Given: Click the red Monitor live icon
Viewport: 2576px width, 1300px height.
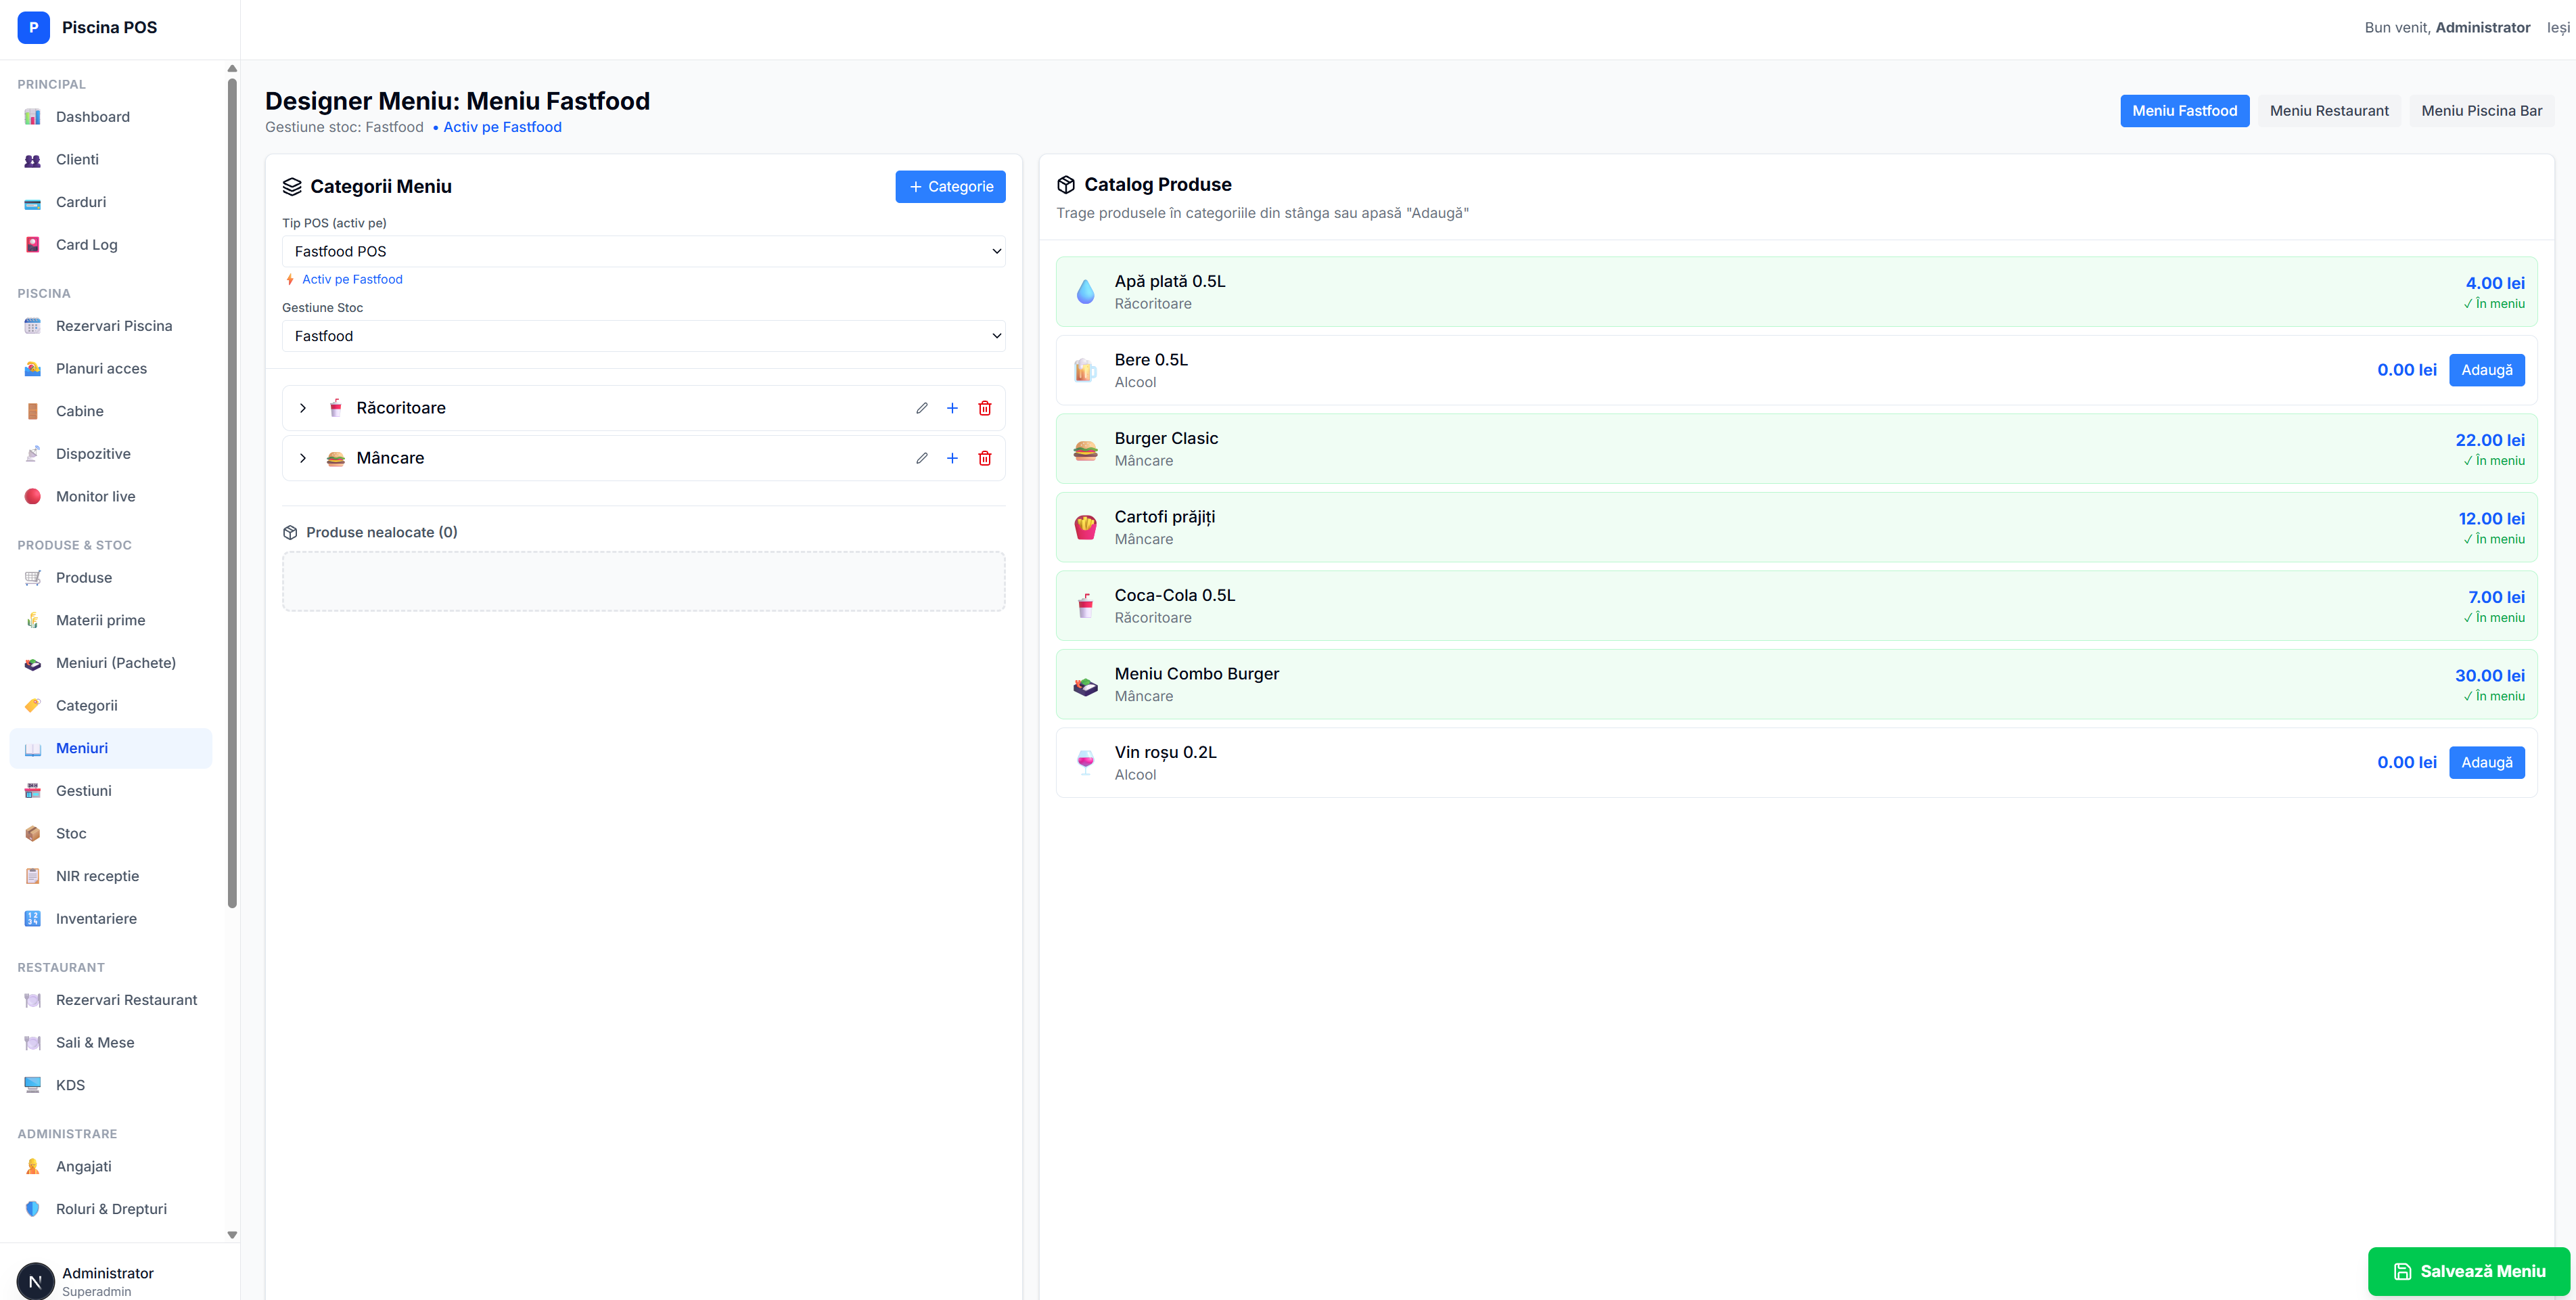Looking at the screenshot, I should [x=33, y=496].
